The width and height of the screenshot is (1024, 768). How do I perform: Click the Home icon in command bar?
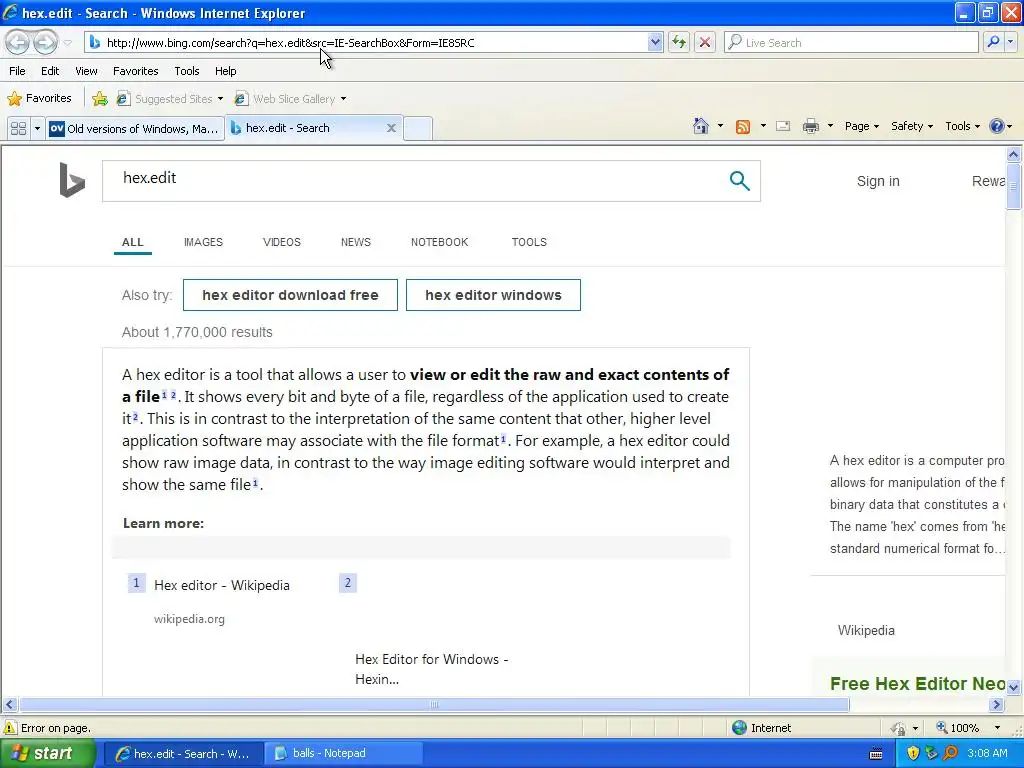pyautogui.click(x=701, y=126)
